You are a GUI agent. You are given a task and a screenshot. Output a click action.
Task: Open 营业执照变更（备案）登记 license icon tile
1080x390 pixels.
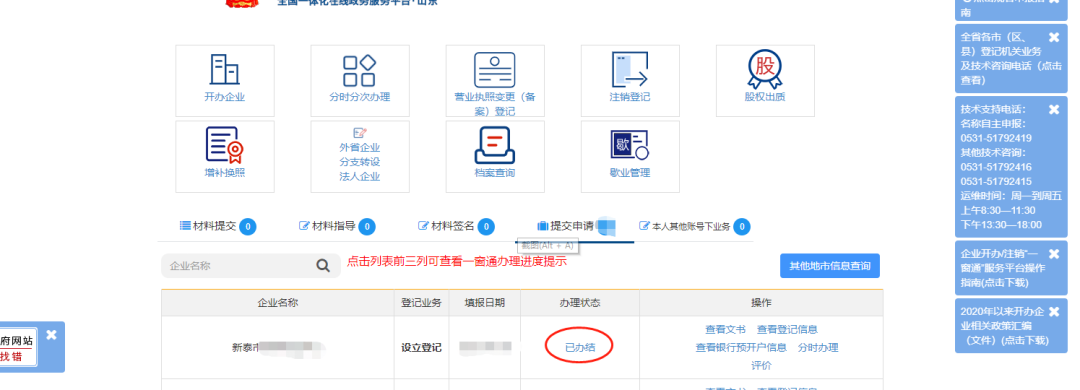(495, 81)
